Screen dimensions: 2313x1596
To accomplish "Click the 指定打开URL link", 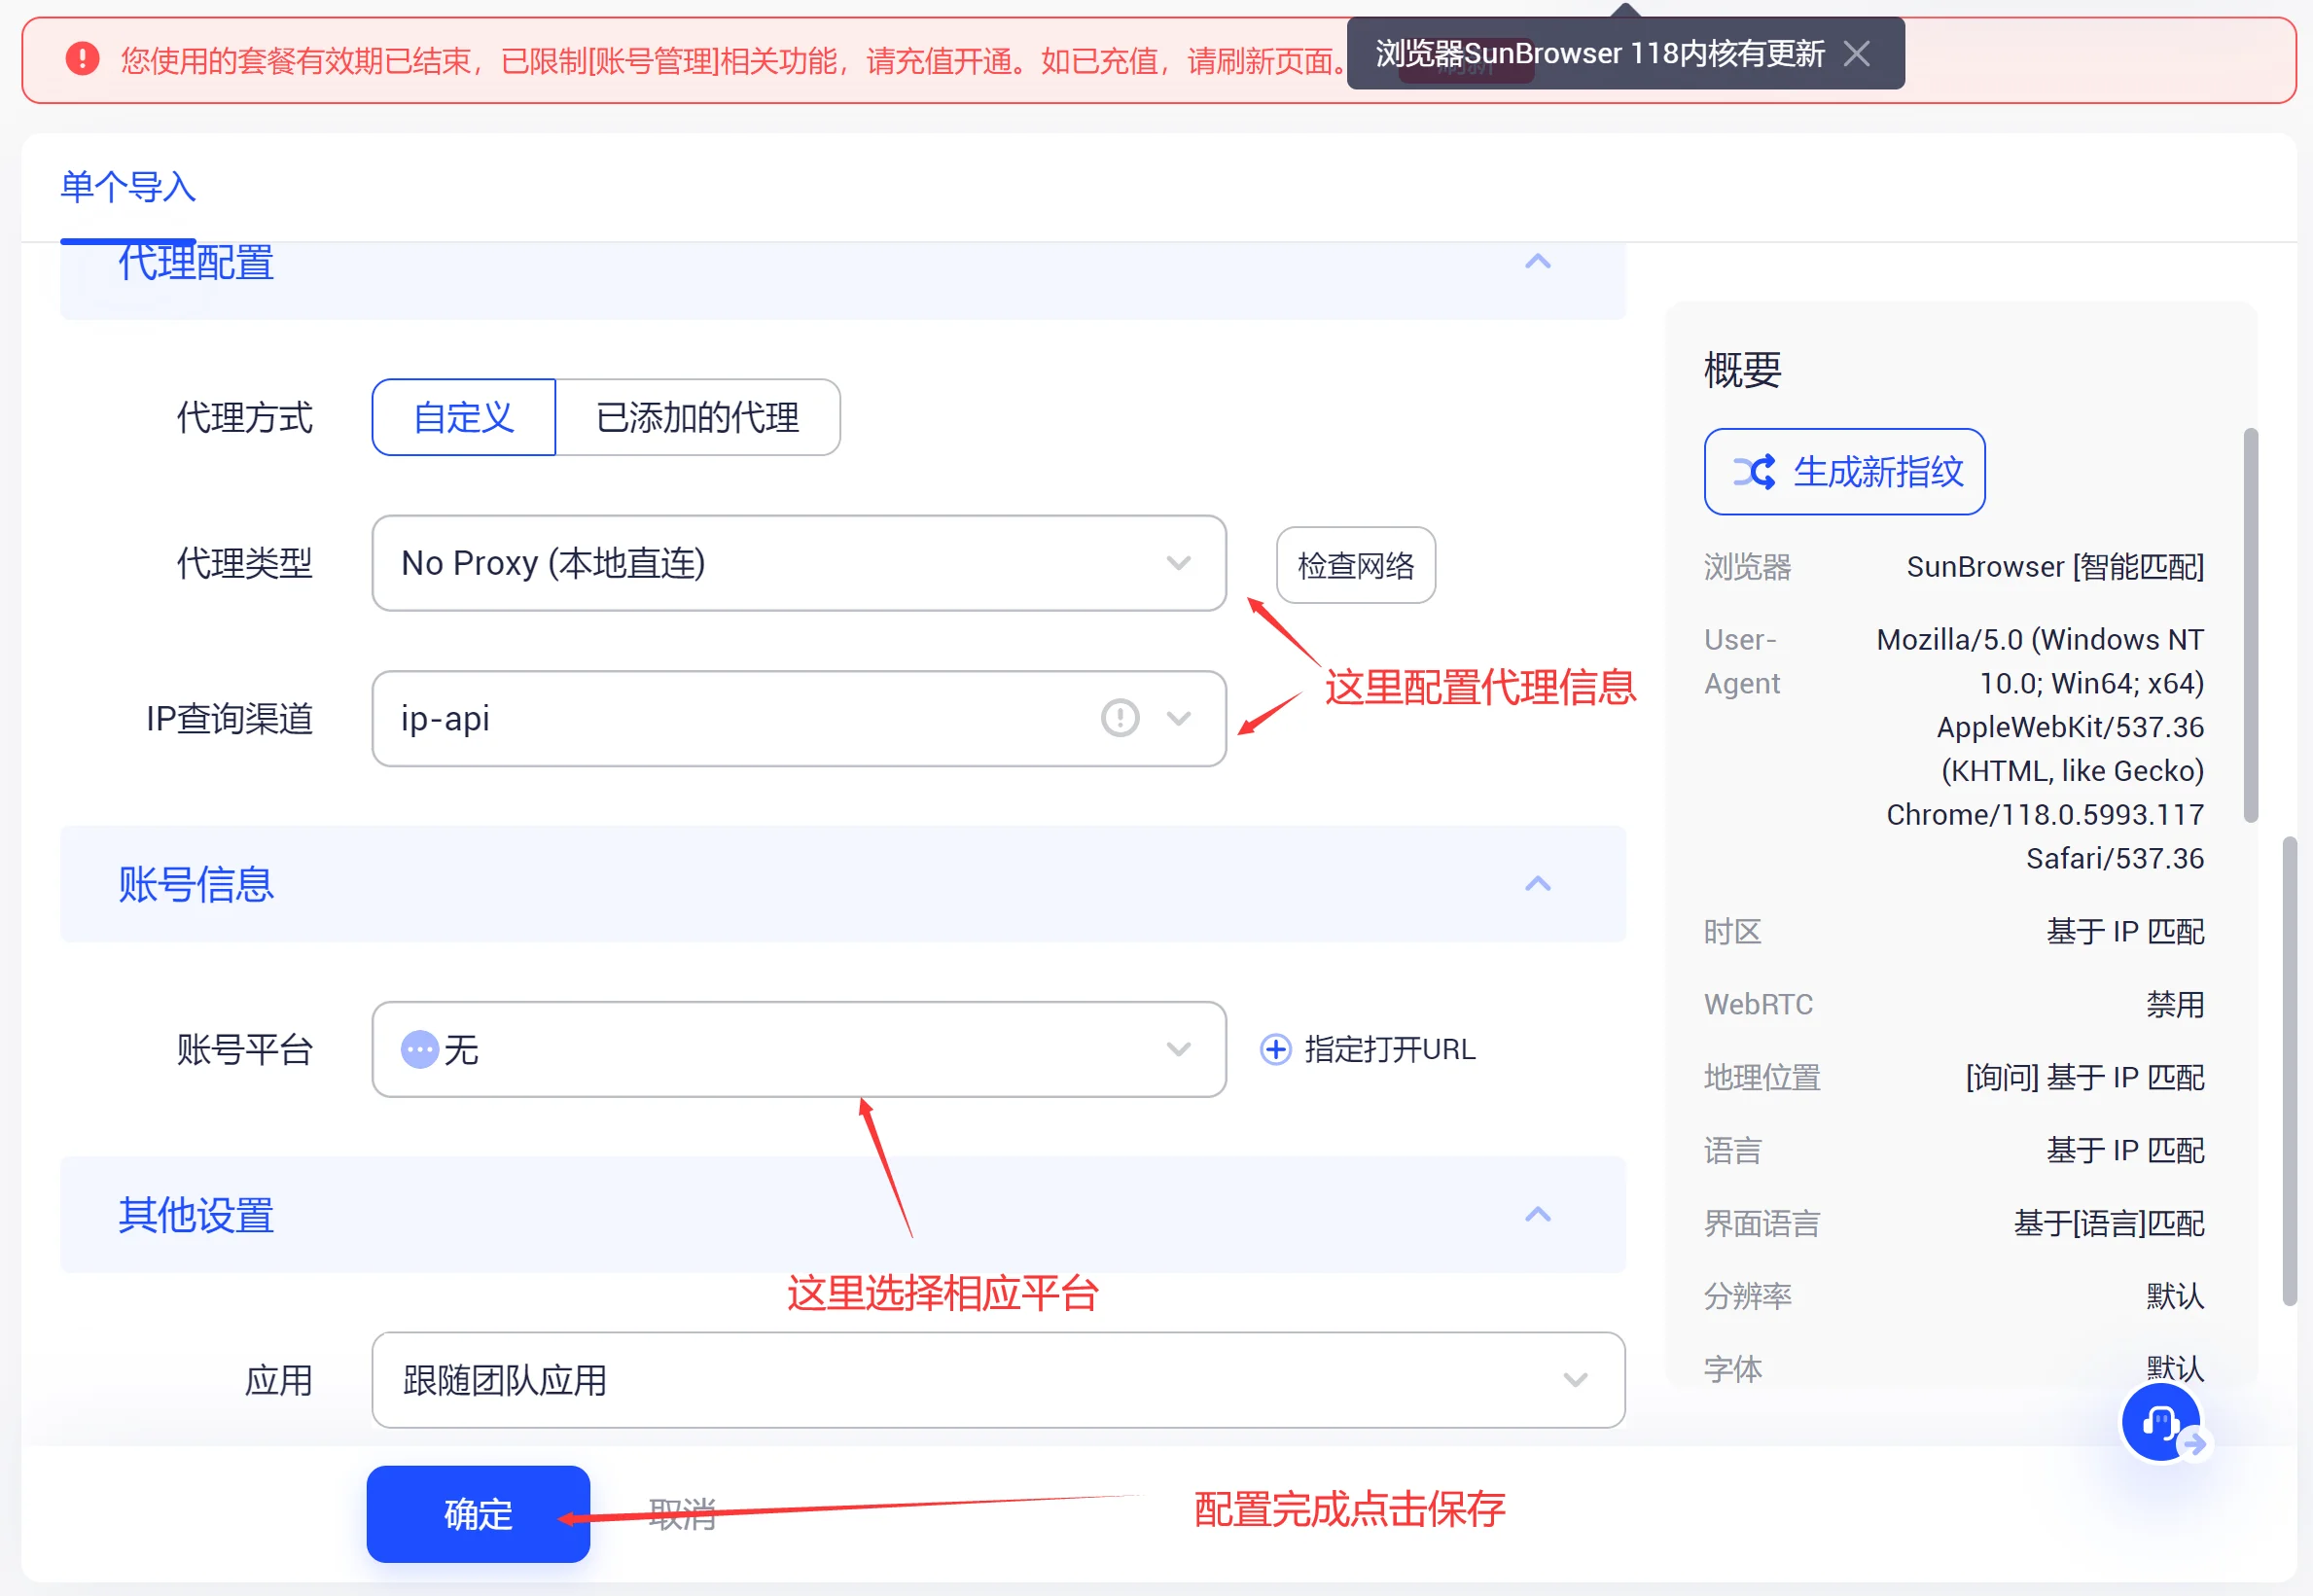I will point(1390,1049).
